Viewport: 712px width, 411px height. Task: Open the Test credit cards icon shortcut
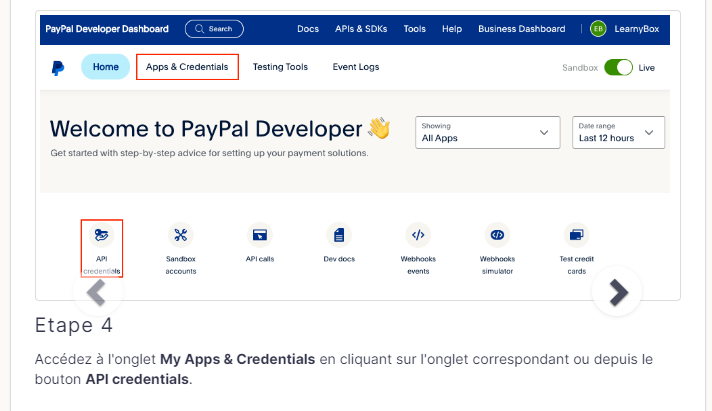[x=577, y=235]
